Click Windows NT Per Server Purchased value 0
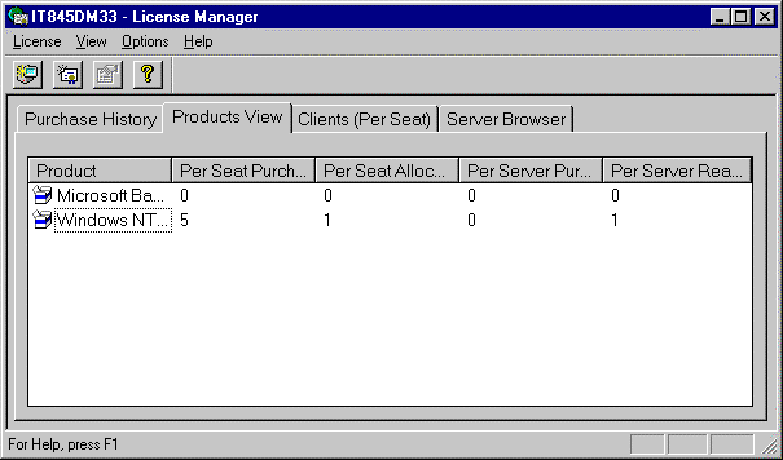Viewport: 783px width, 460px height. [x=471, y=220]
